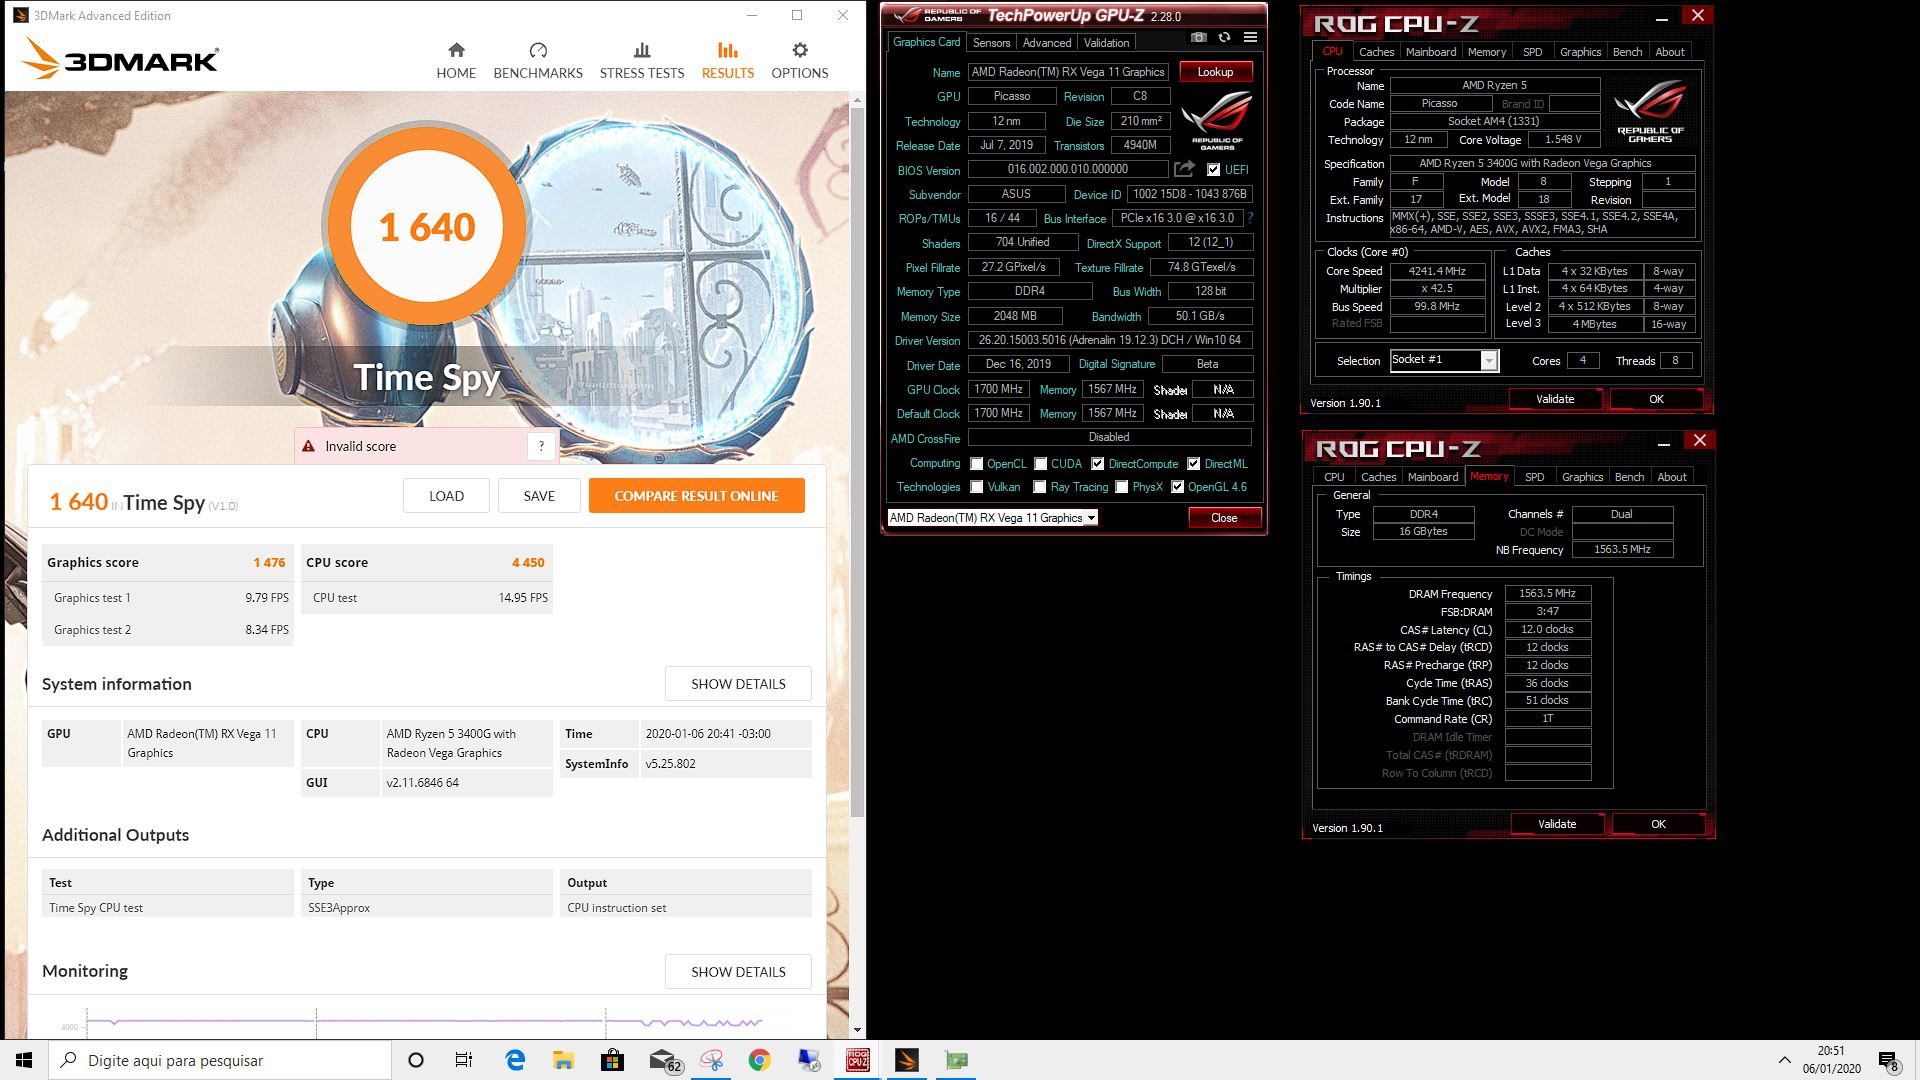The width and height of the screenshot is (1920, 1080).
Task: Launch Microsoft Edge from taskbar
Action: coord(515,1060)
